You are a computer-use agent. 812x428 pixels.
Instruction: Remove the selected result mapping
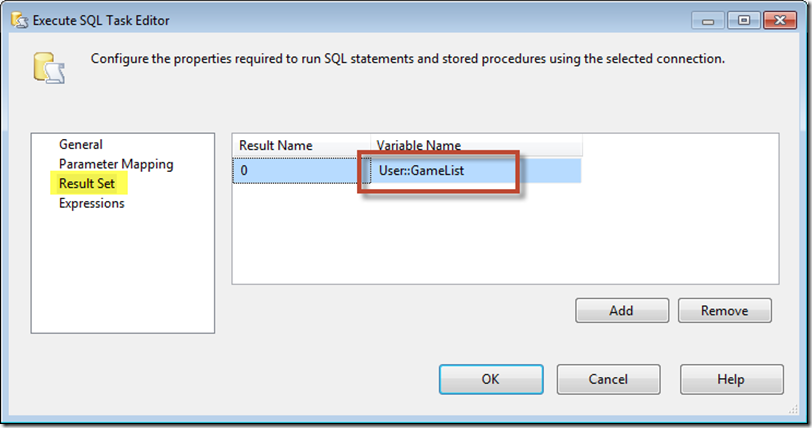724,311
